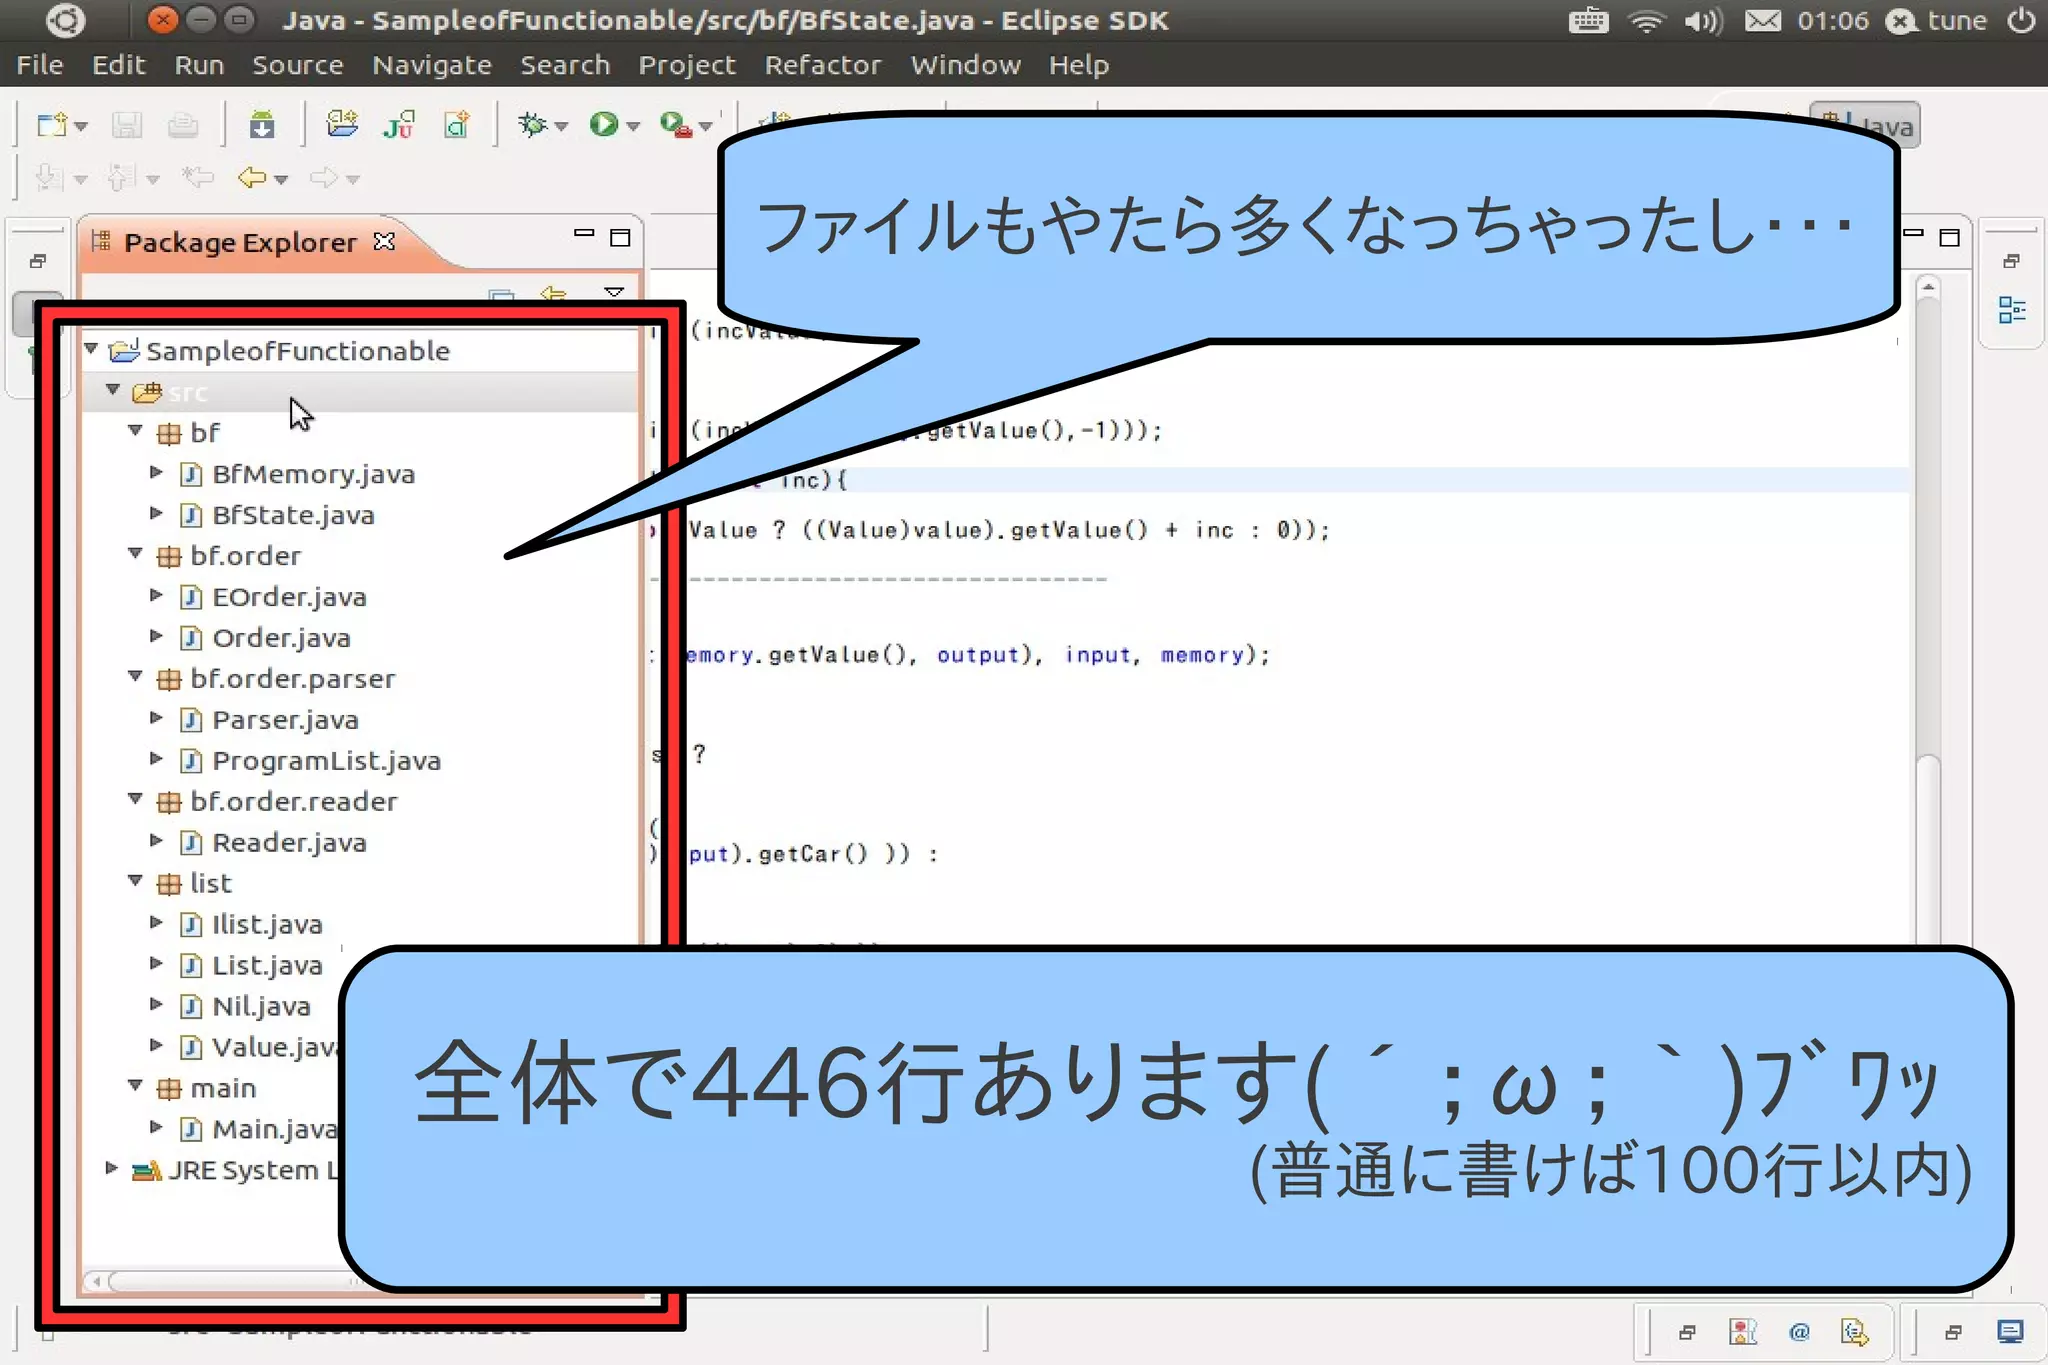
Task: Click the External Tools run icon
Action: [x=676, y=124]
